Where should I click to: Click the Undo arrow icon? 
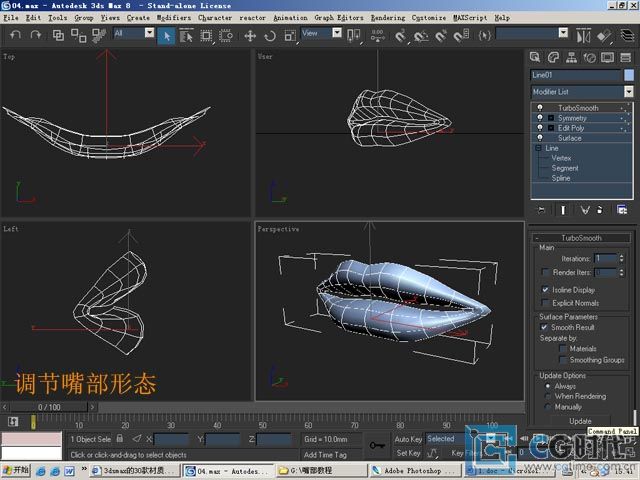[x=15, y=35]
